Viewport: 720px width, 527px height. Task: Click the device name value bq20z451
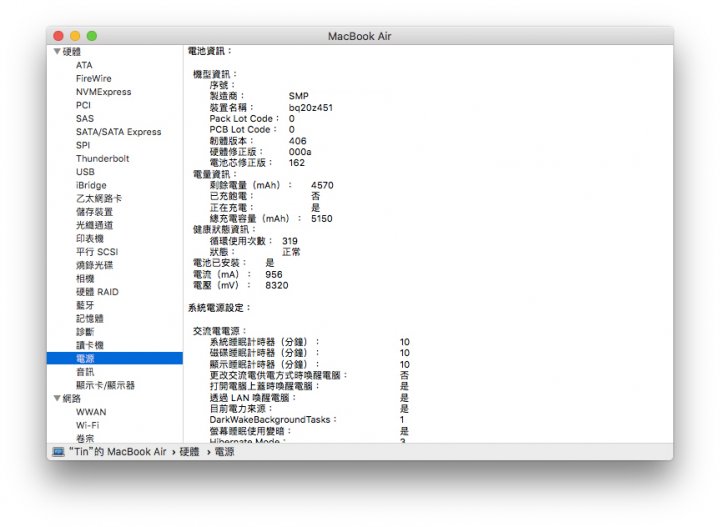click(310, 107)
